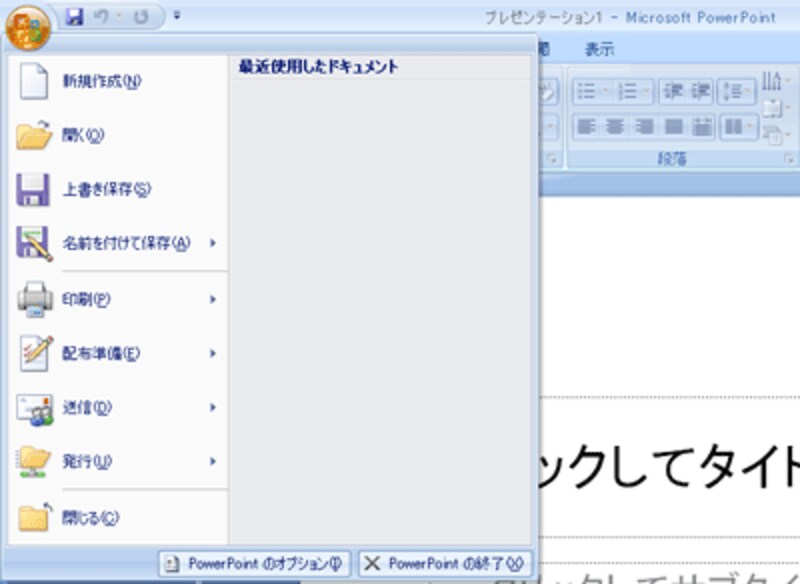Increase the list indent level
The width and height of the screenshot is (800, 584).
coord(700,92)
